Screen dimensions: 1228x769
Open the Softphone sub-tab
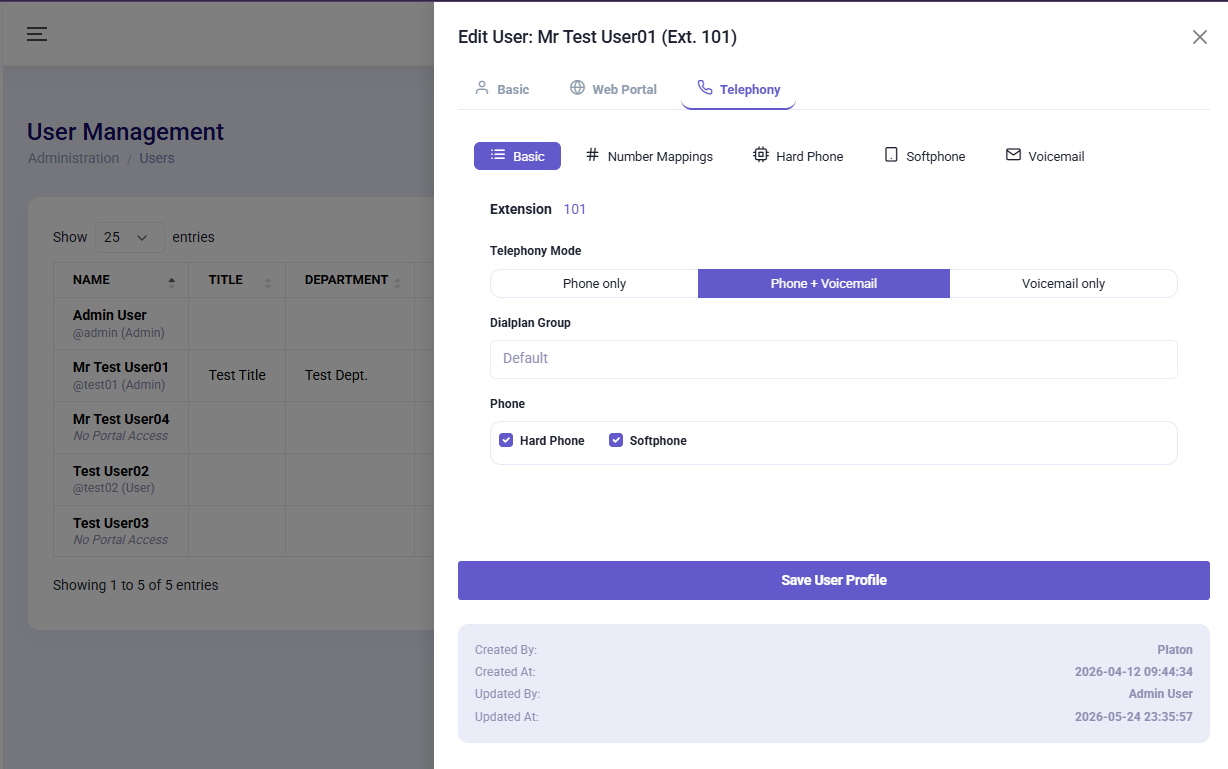pyautogui.click(x=925, y=156)
